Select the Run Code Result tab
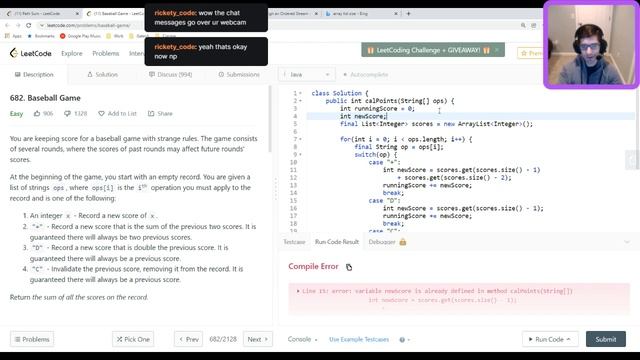 337,242
